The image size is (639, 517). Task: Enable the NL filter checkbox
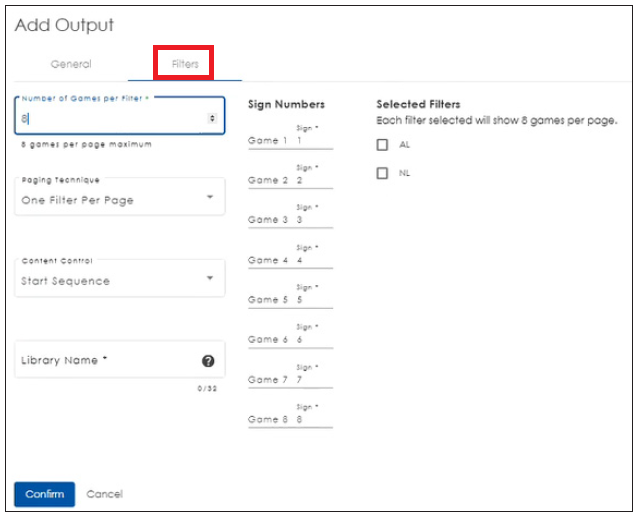coord(382,173)
